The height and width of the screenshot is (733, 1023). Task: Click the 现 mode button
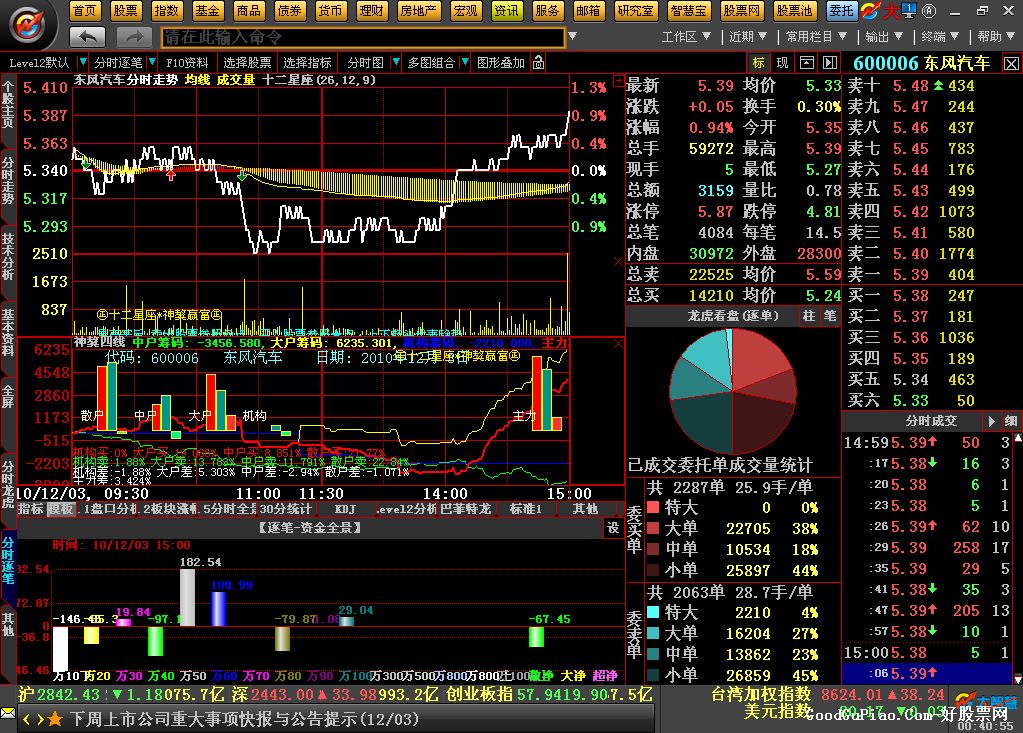point(782,63)
